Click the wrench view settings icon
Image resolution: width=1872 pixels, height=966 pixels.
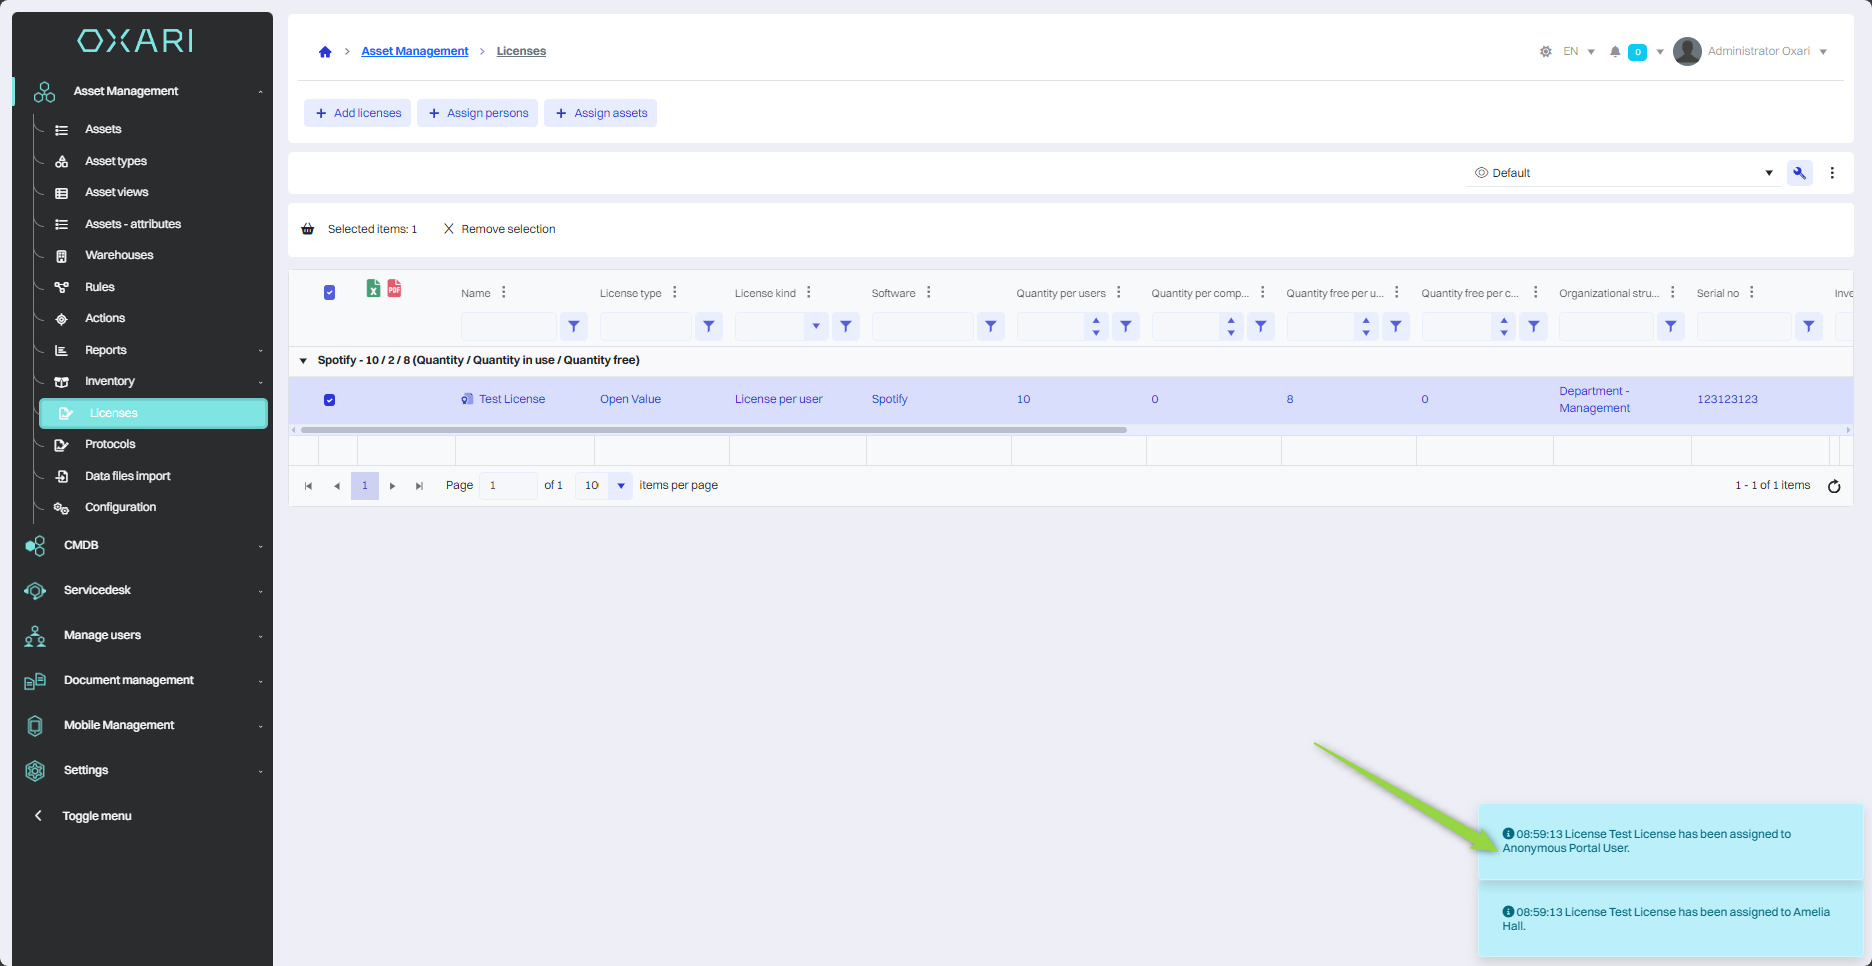[x=1799, y=173]
